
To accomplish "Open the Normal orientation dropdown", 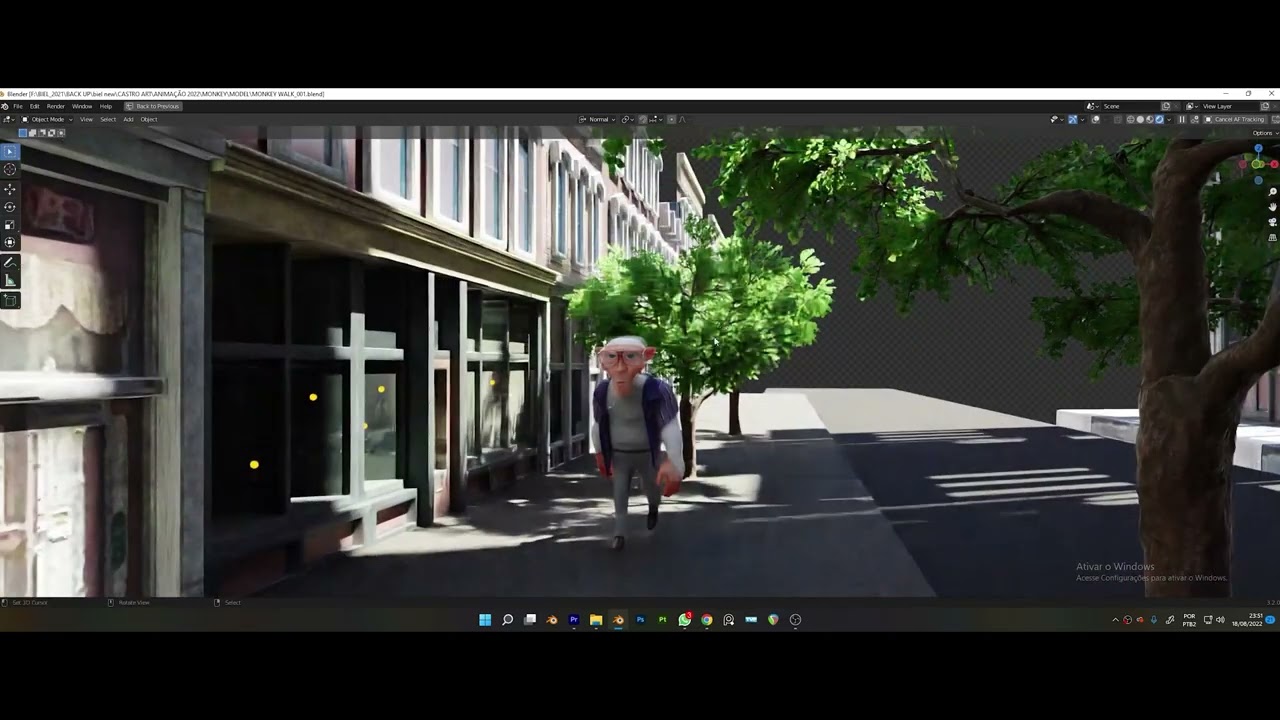I will click(x=597, y=119).
